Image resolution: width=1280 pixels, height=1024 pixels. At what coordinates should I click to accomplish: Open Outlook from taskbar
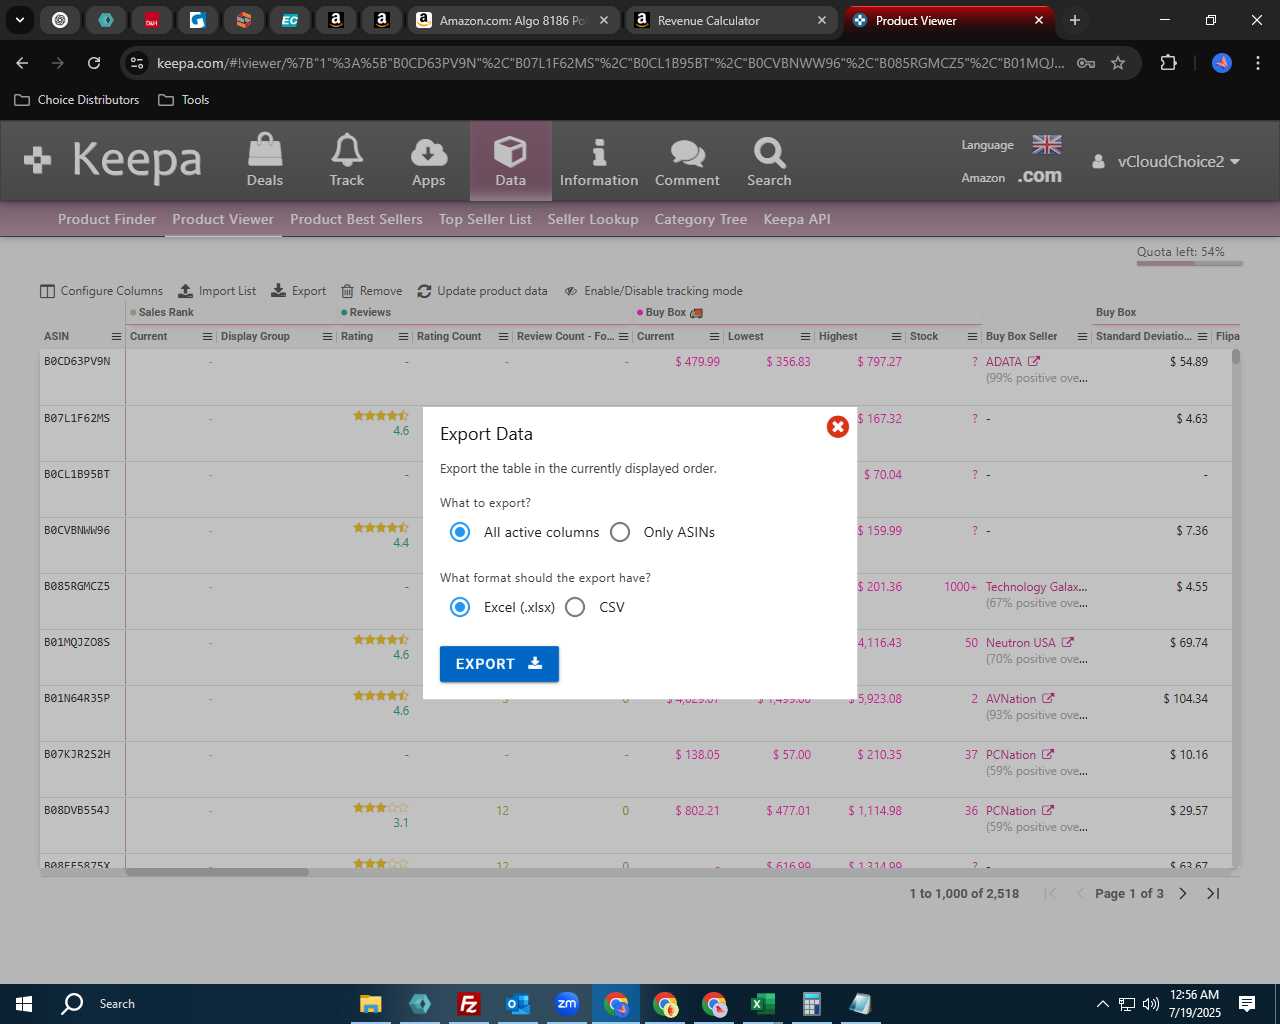517,1003
